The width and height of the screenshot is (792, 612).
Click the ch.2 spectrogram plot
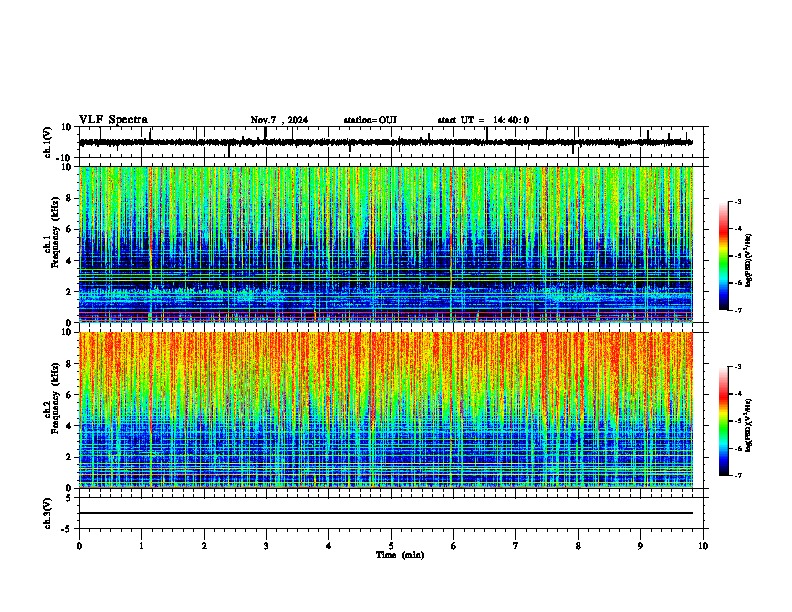(x=386, y=410)
